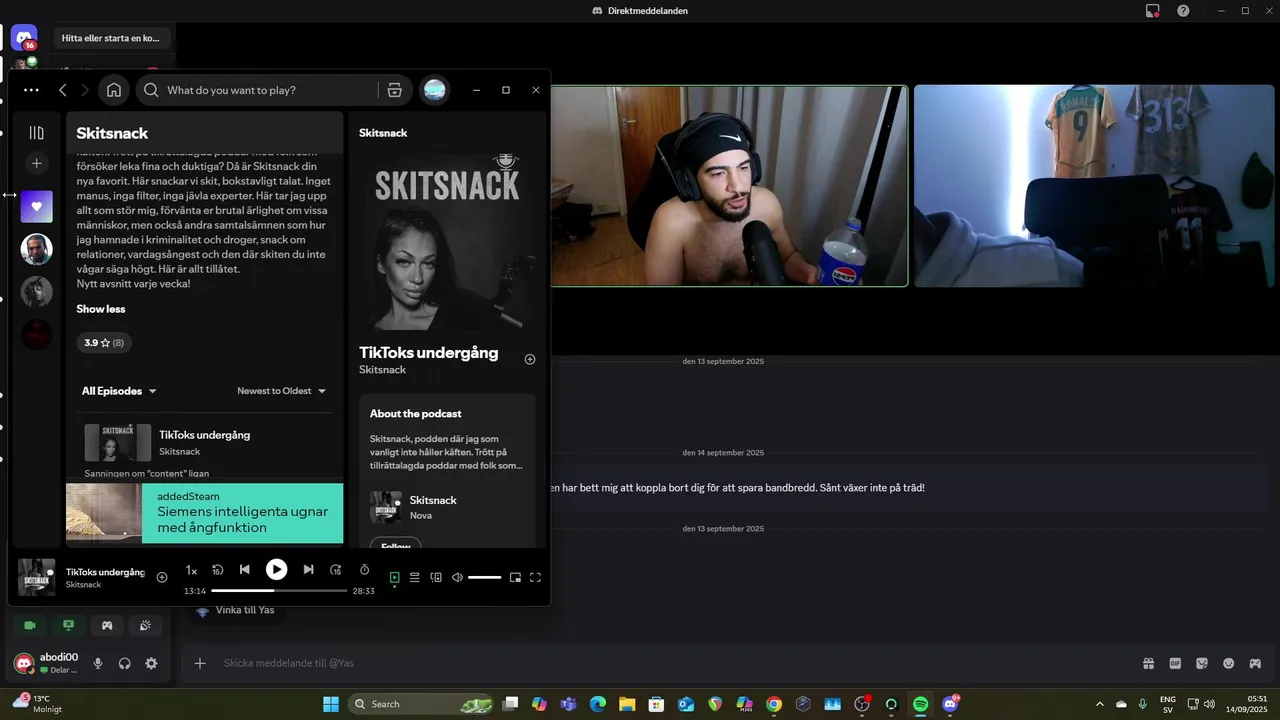
Task: Toggle the Now Playing view panel
Action: coord(394,577)
